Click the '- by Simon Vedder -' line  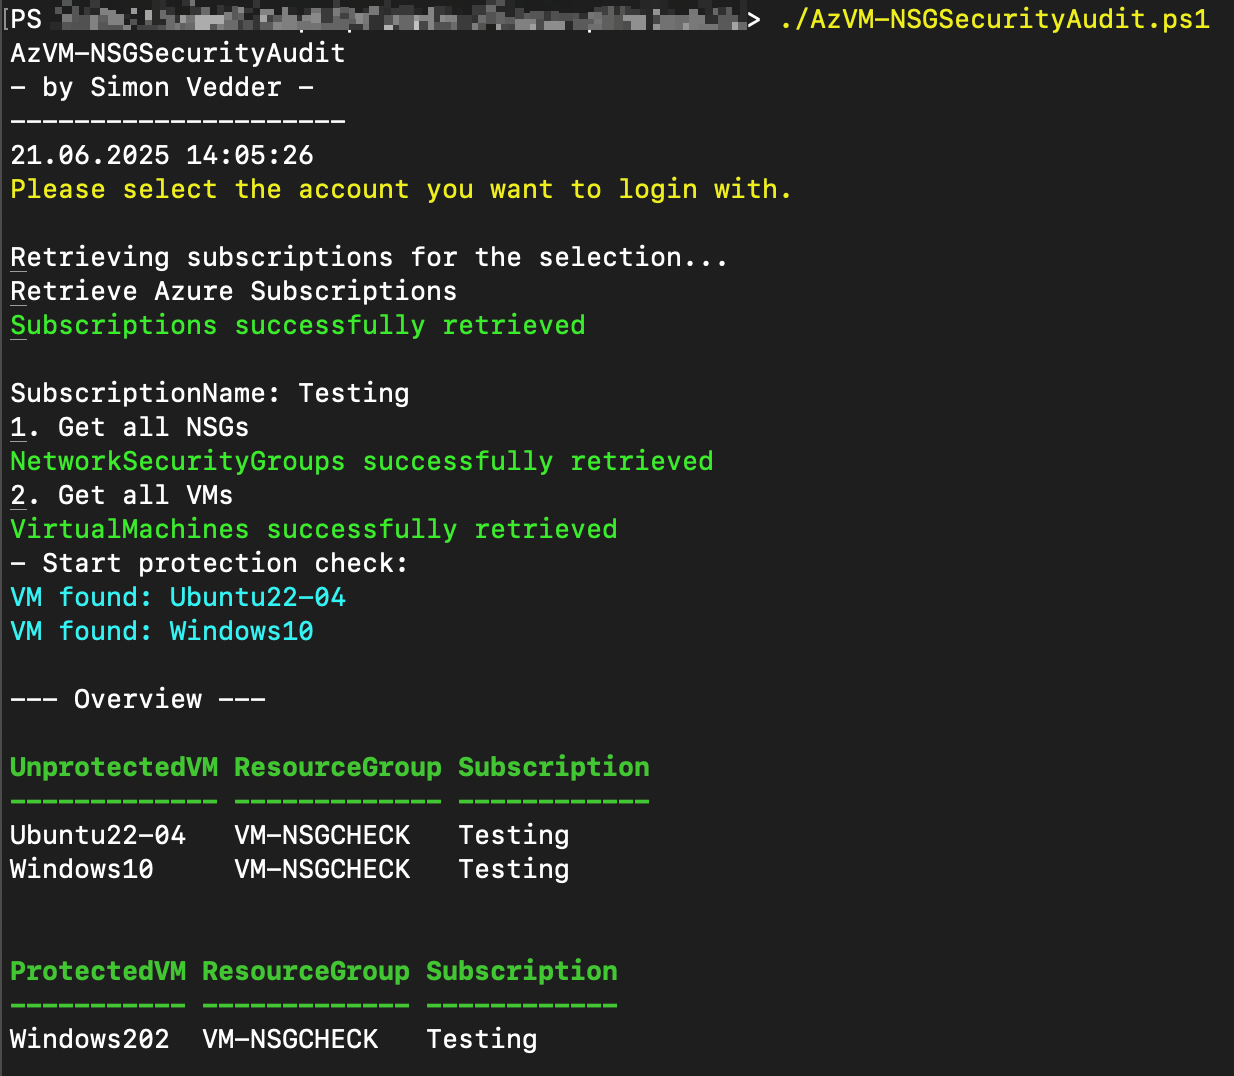point(162,87)
